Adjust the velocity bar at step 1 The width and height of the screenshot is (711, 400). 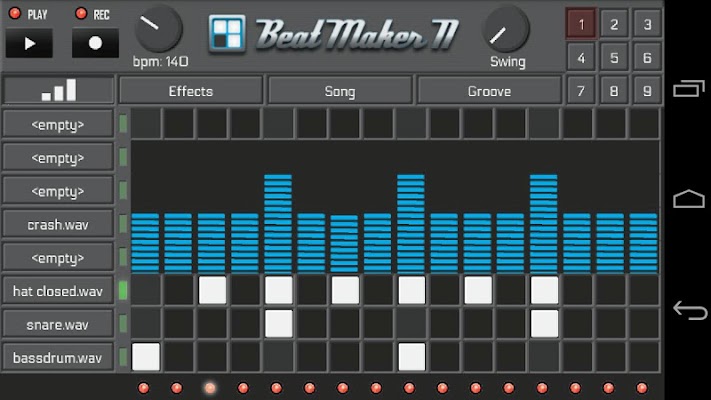point(145,243)
